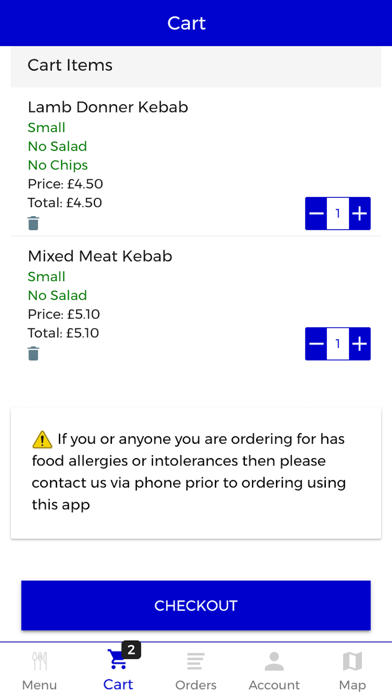Remove Mixed Meat Kebab via trash icon
The image size is (392, 696).
click(33, 354)
